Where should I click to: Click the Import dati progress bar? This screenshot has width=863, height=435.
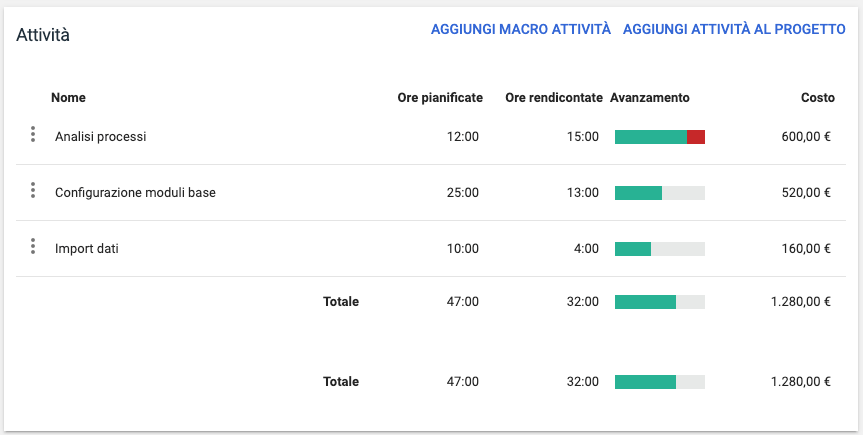pyautogui.click(x=660, y=249)
